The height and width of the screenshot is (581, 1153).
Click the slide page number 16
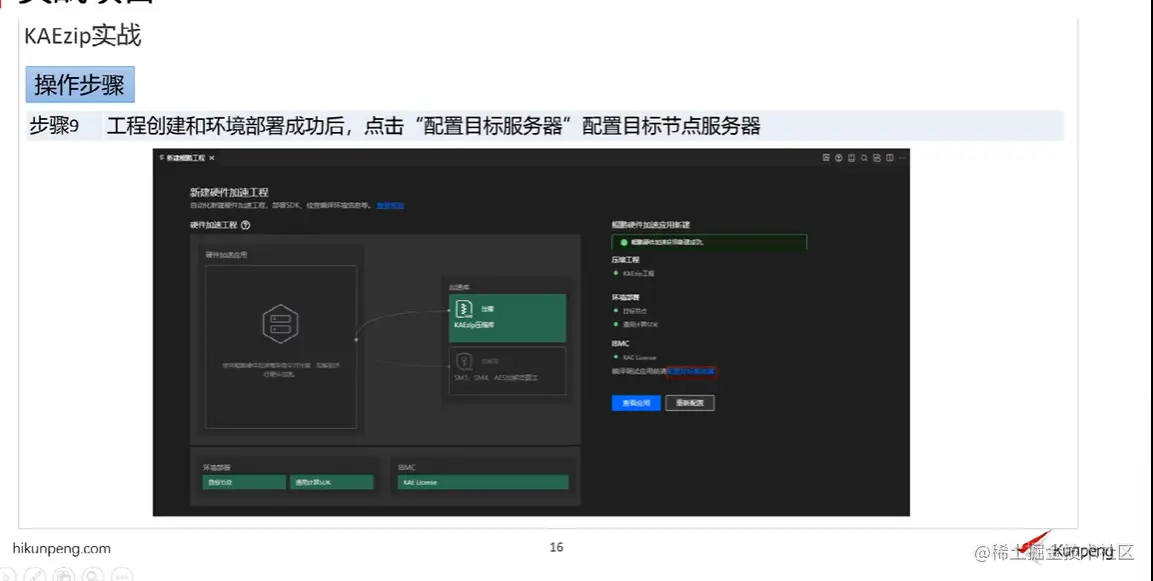557,547
